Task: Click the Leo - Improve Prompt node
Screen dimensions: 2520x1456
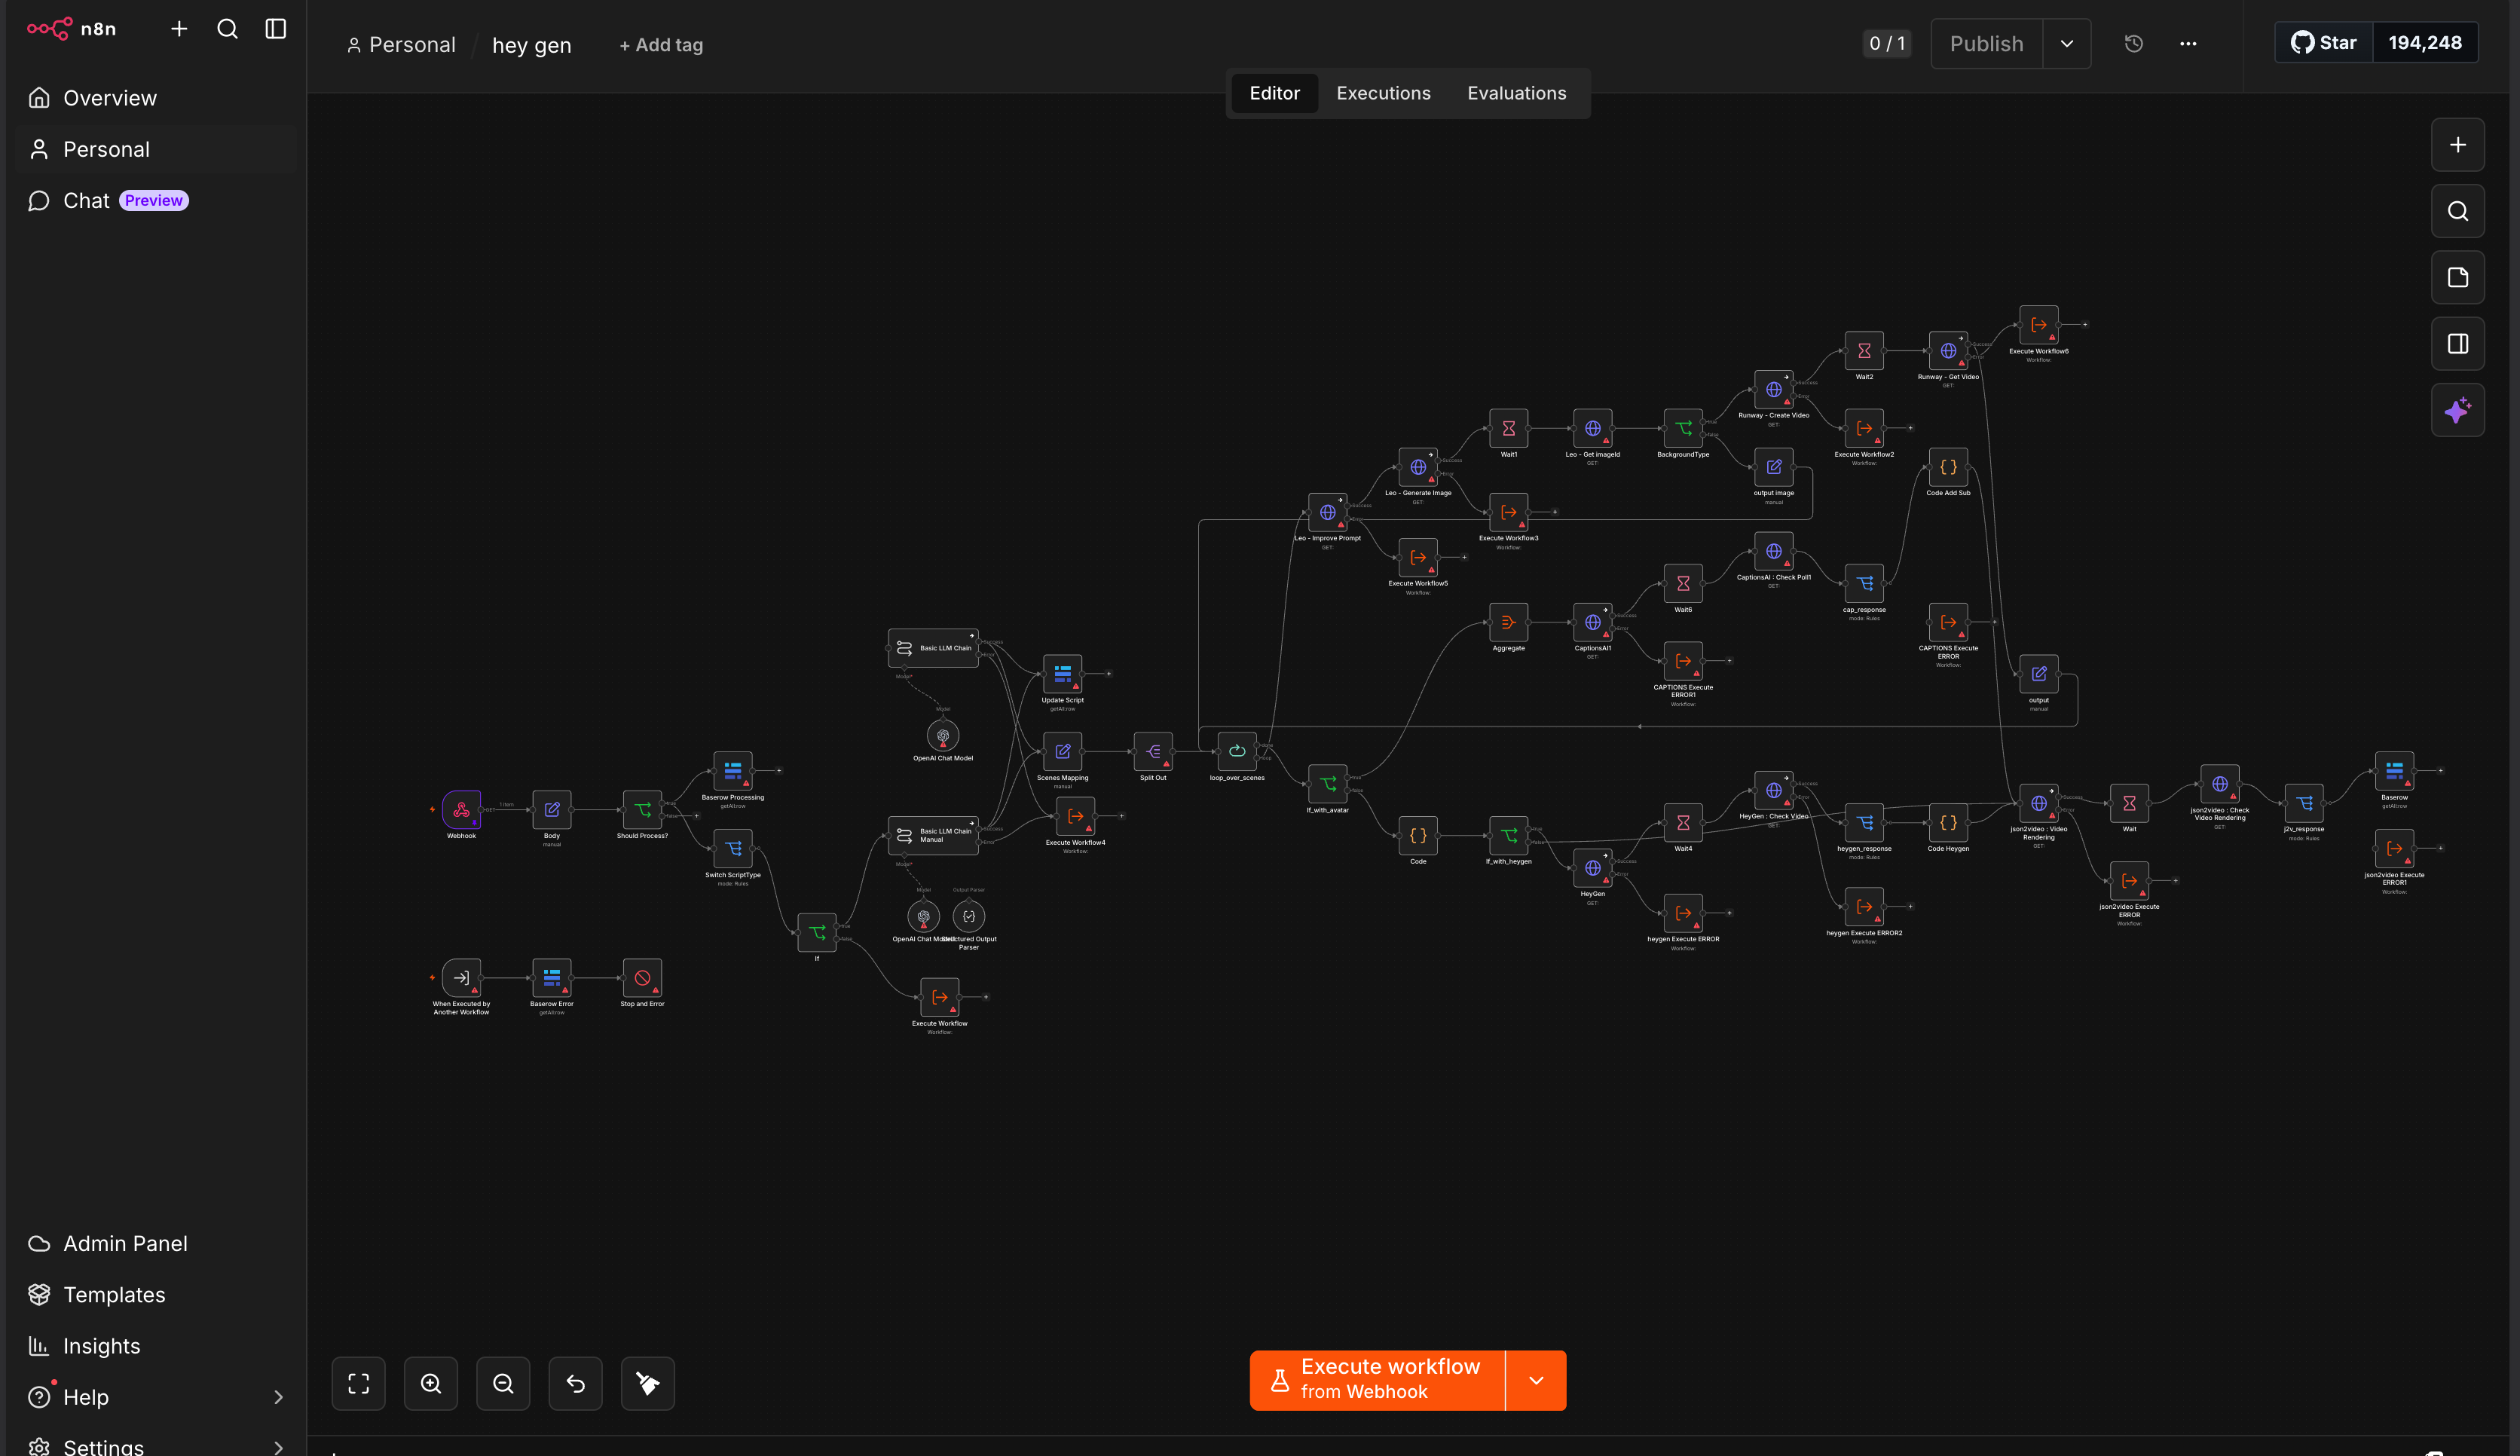Action: pyautogui.click(x=1328, y=512)
